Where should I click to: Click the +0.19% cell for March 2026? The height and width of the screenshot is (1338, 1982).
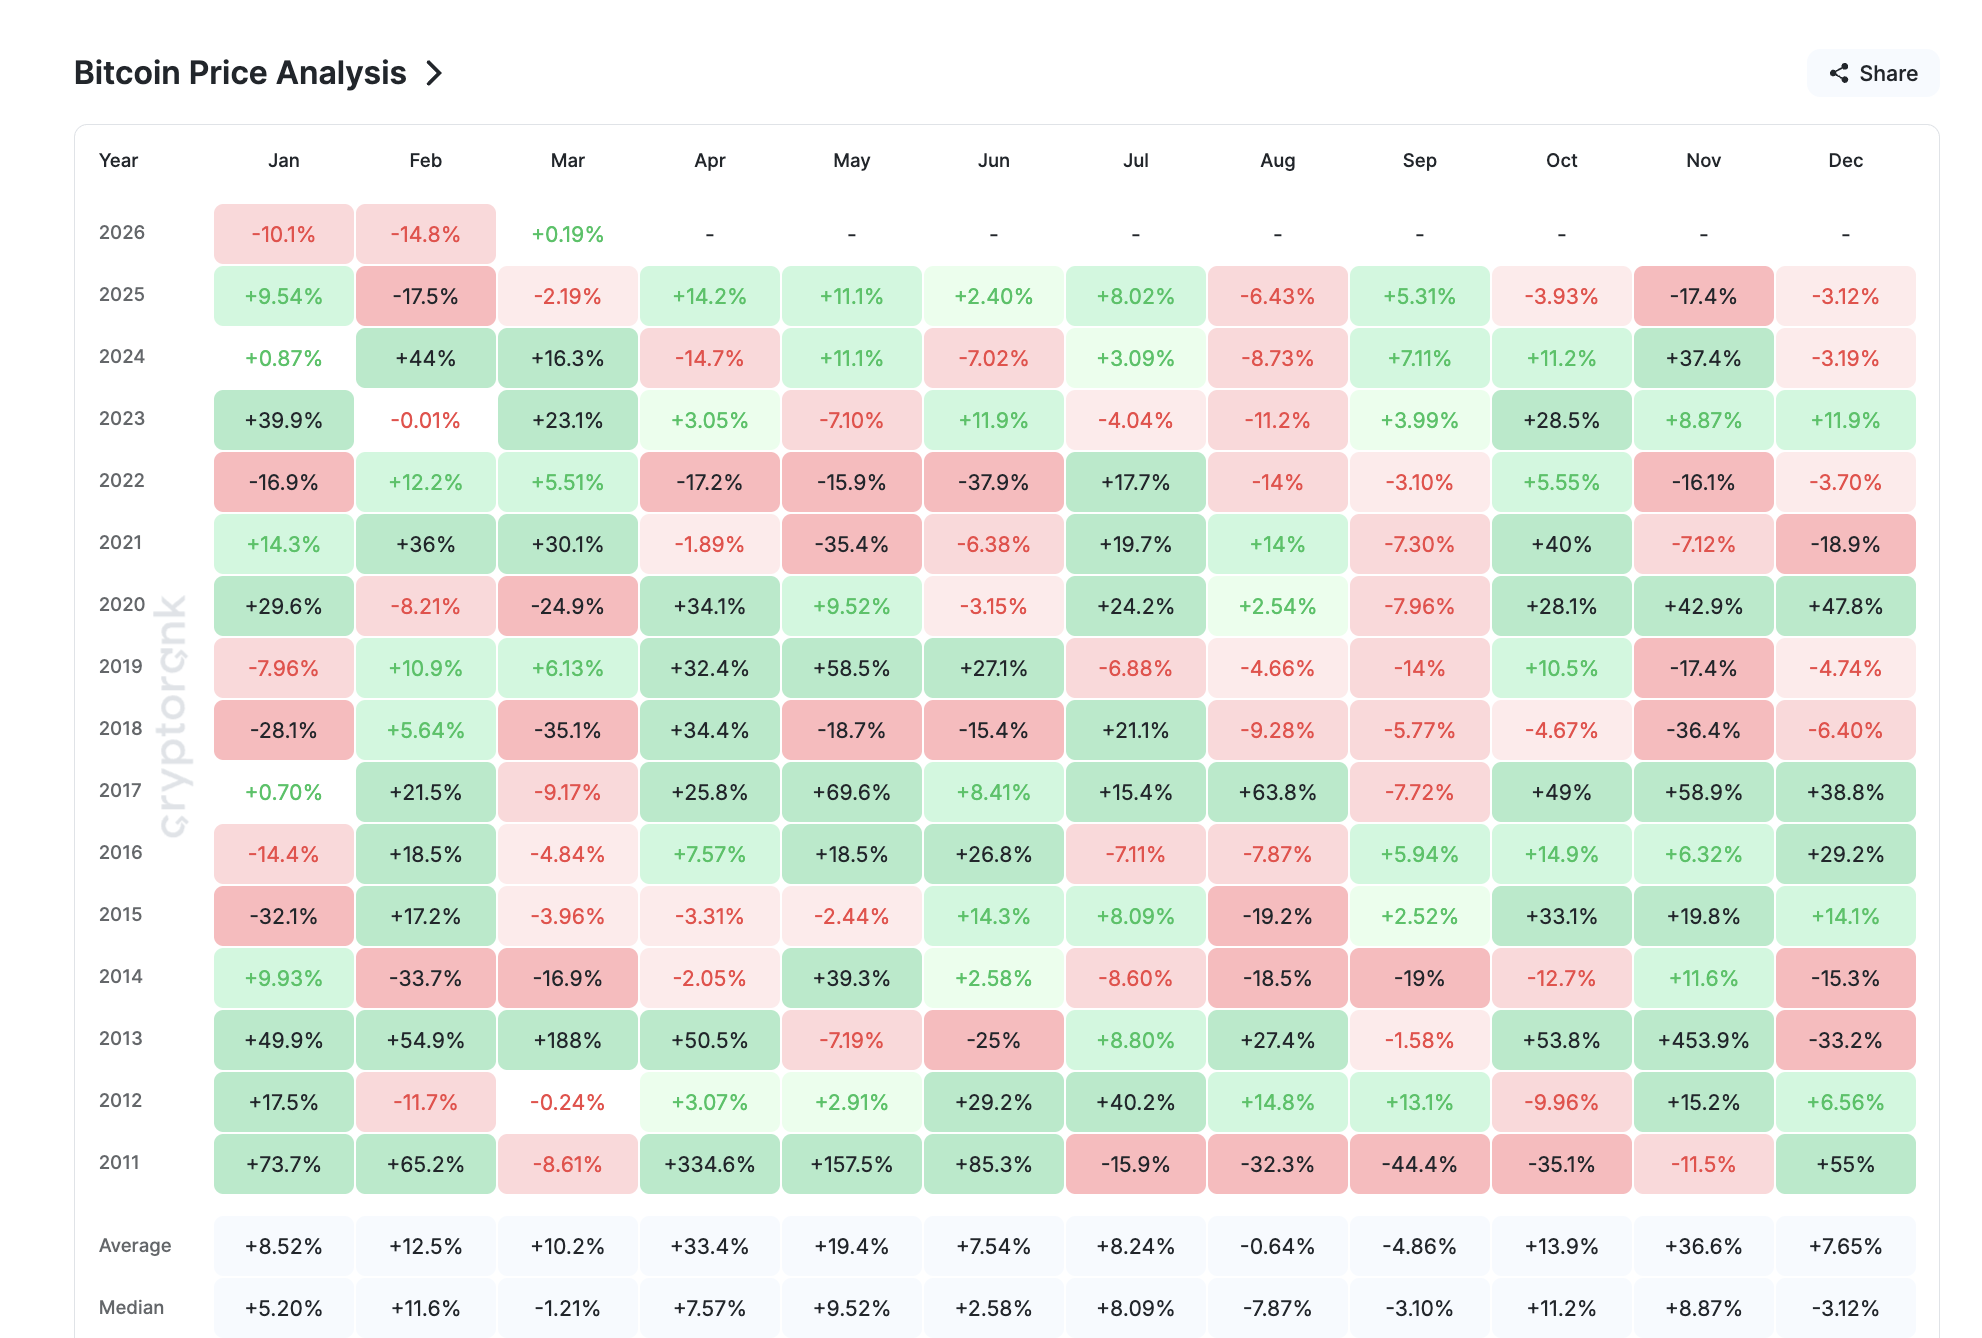click(567, 233)
